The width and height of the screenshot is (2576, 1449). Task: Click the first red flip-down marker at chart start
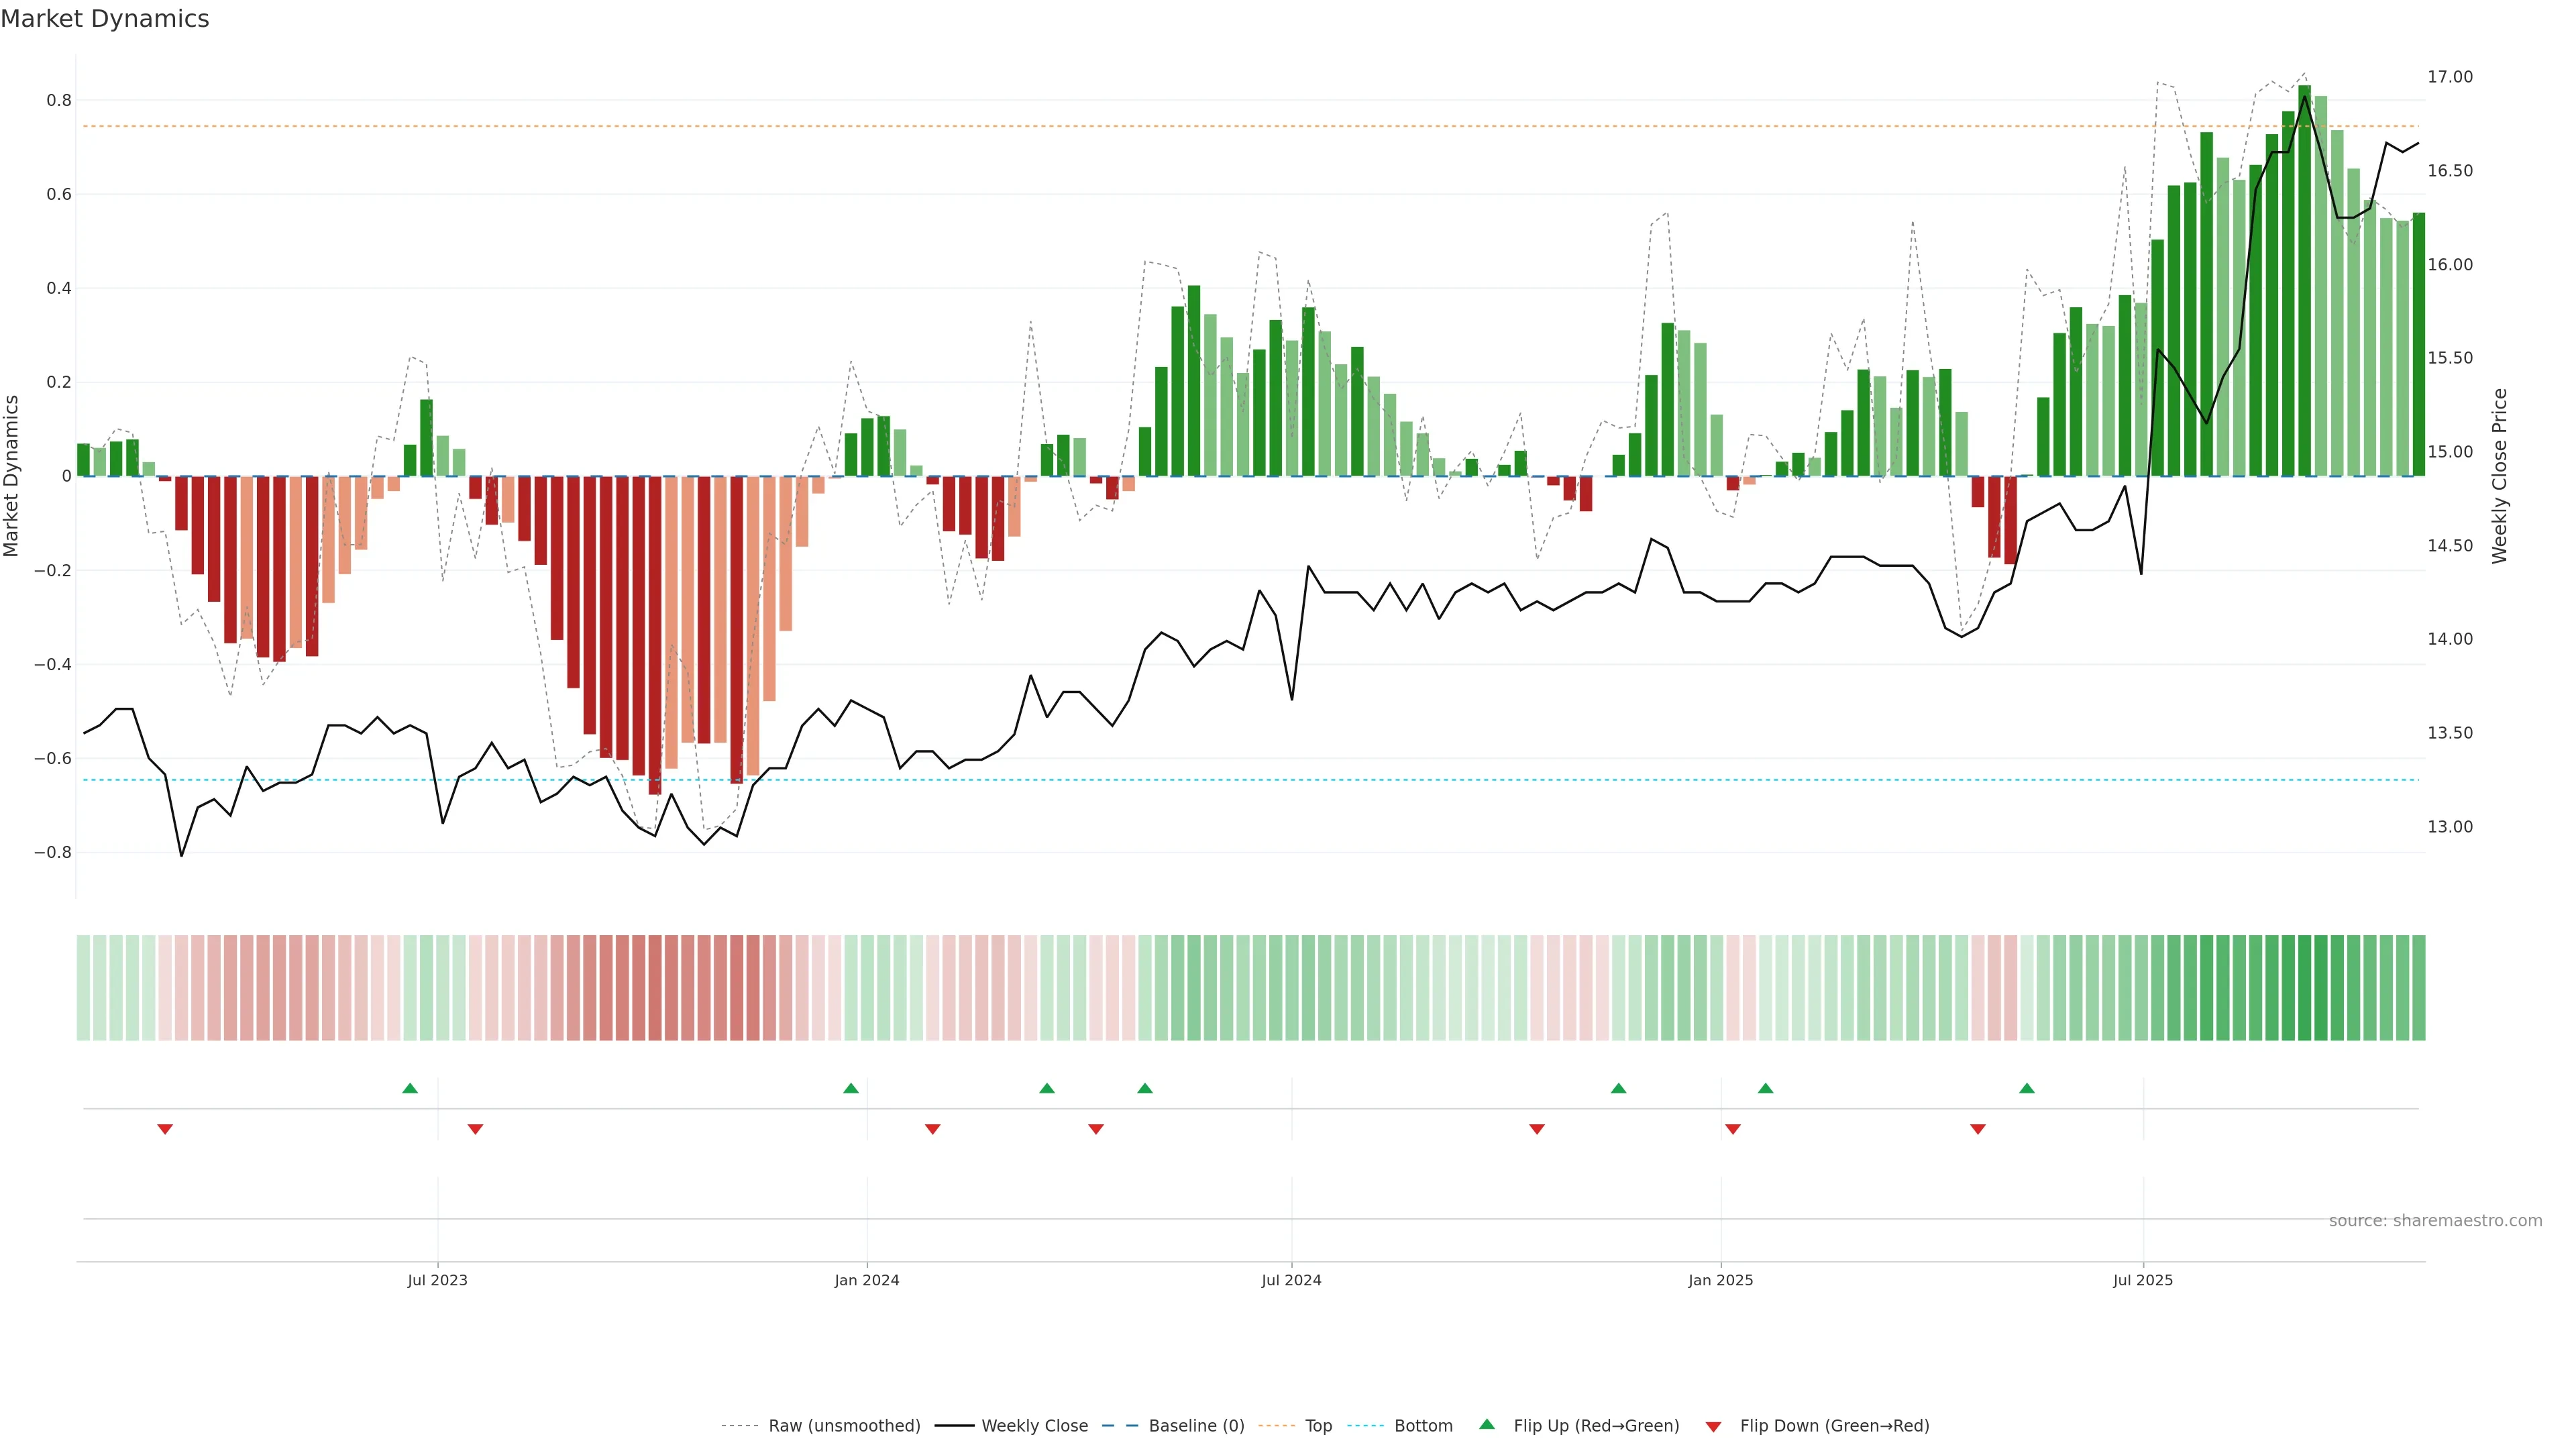[x=165, y=1129]
